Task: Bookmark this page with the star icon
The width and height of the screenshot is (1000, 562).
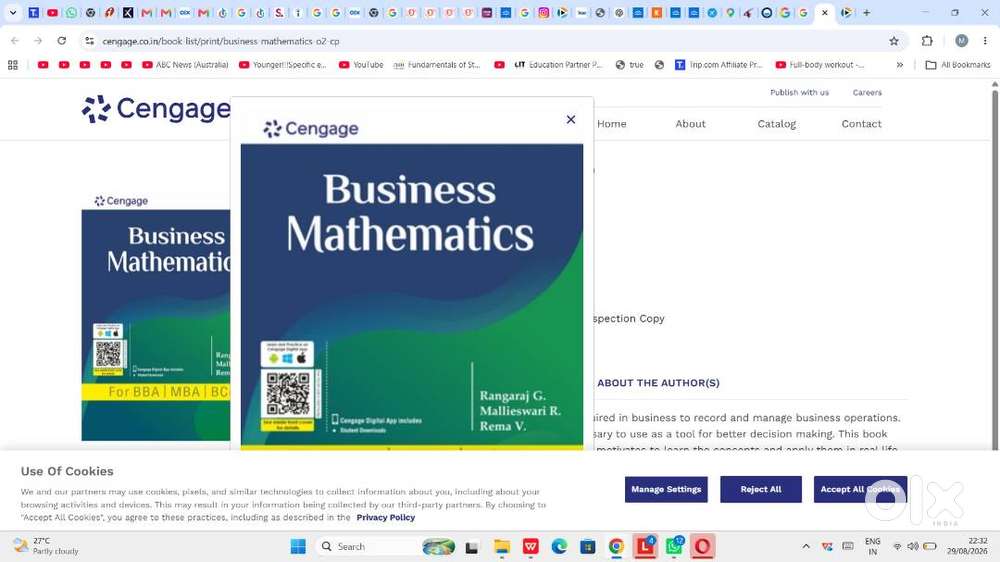Action: (893, 41)
